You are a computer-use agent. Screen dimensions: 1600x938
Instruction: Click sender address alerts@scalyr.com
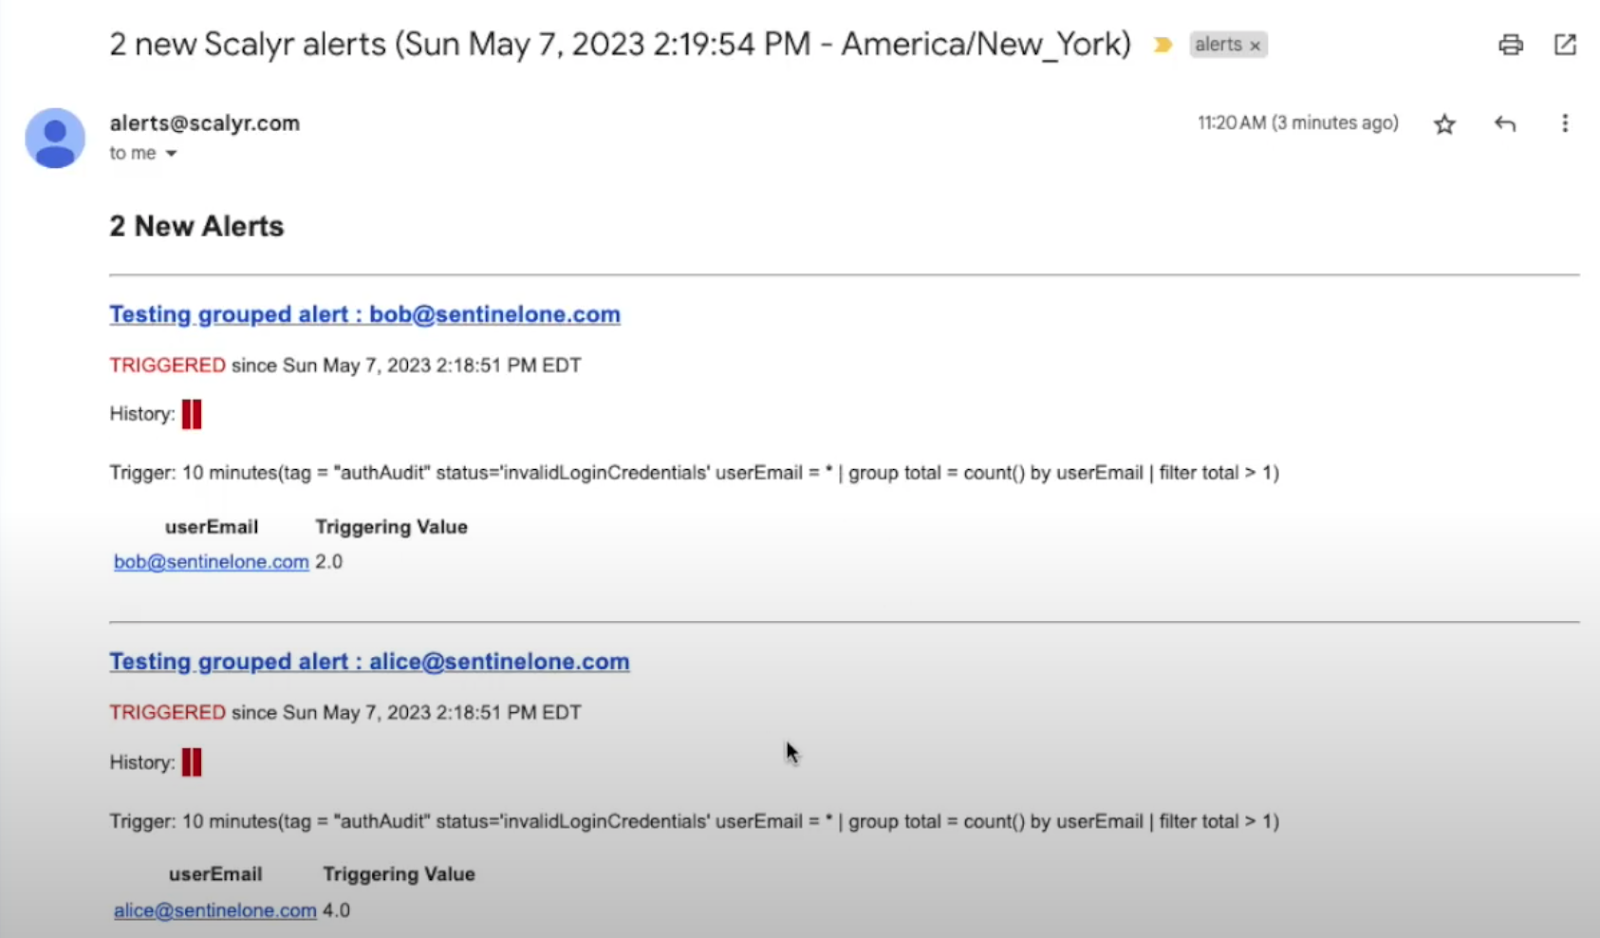(205, 123)
